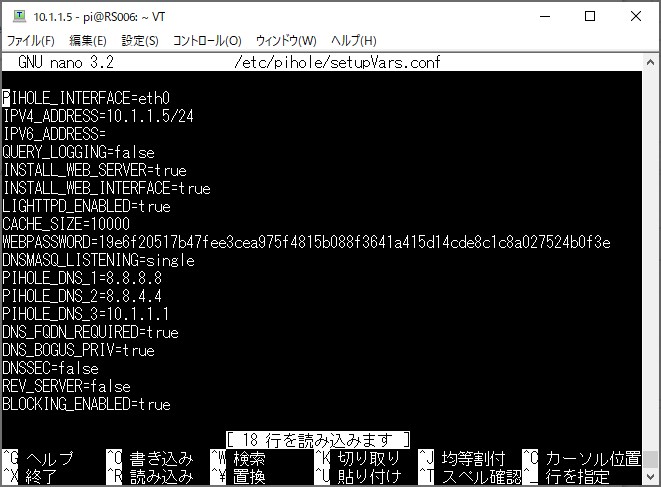Click the PIHOLE_DNS_3=10.1.1.1 line
This screenshot has height=487, width=661.
(x=86, y=314)
